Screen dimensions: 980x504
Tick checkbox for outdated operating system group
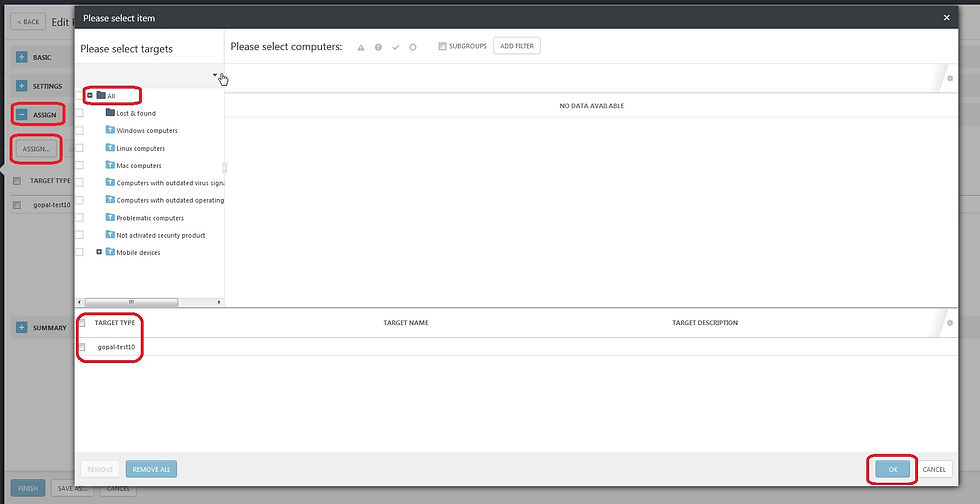pyautogui.click(x=79, y=200)
